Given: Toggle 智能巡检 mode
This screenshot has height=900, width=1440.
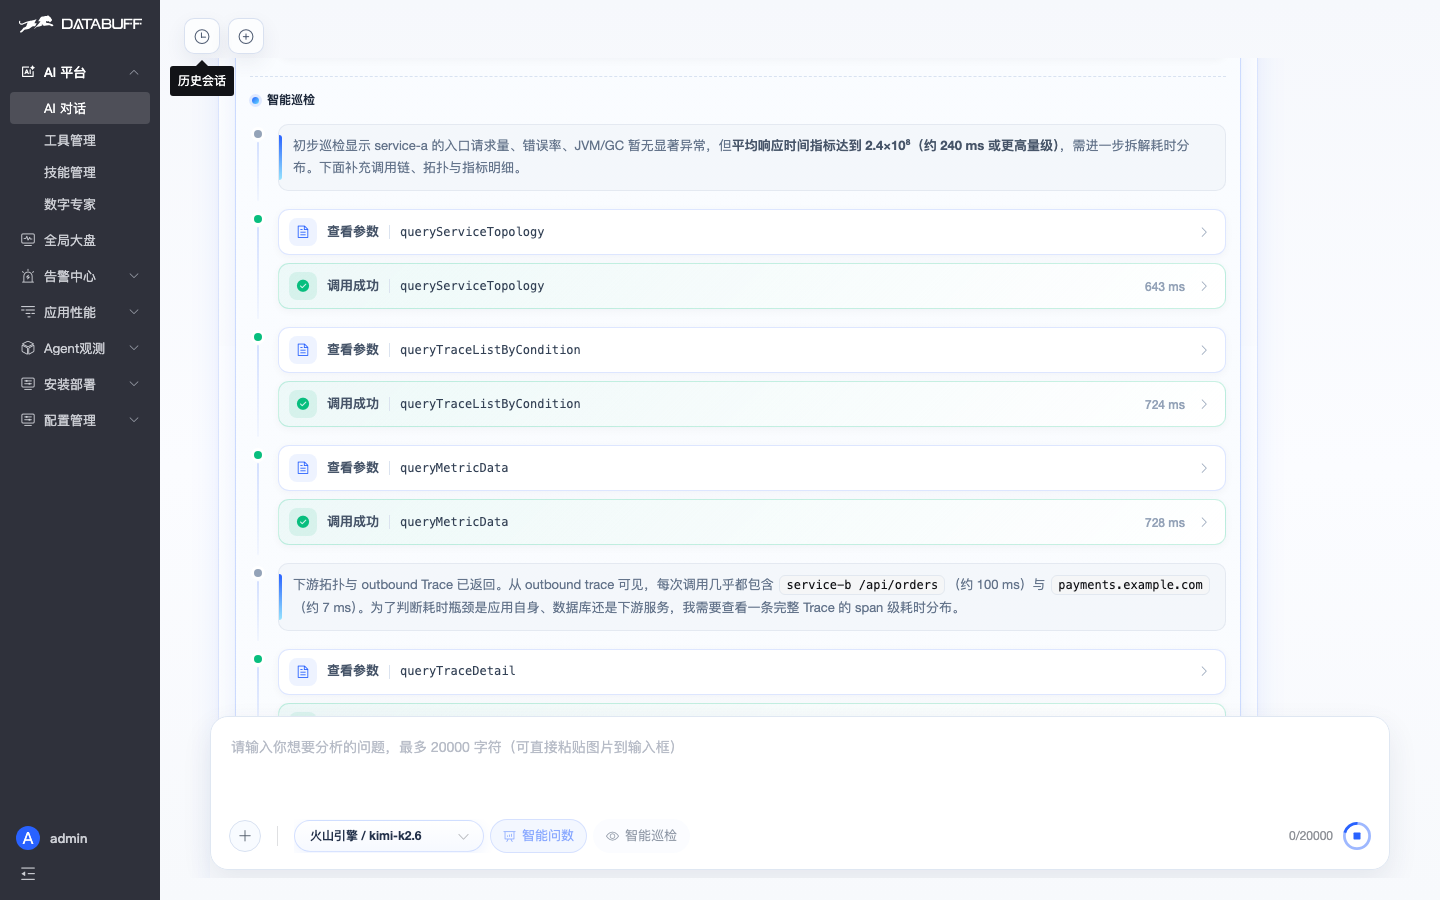Looking at the screenshot, I should 641,836.
